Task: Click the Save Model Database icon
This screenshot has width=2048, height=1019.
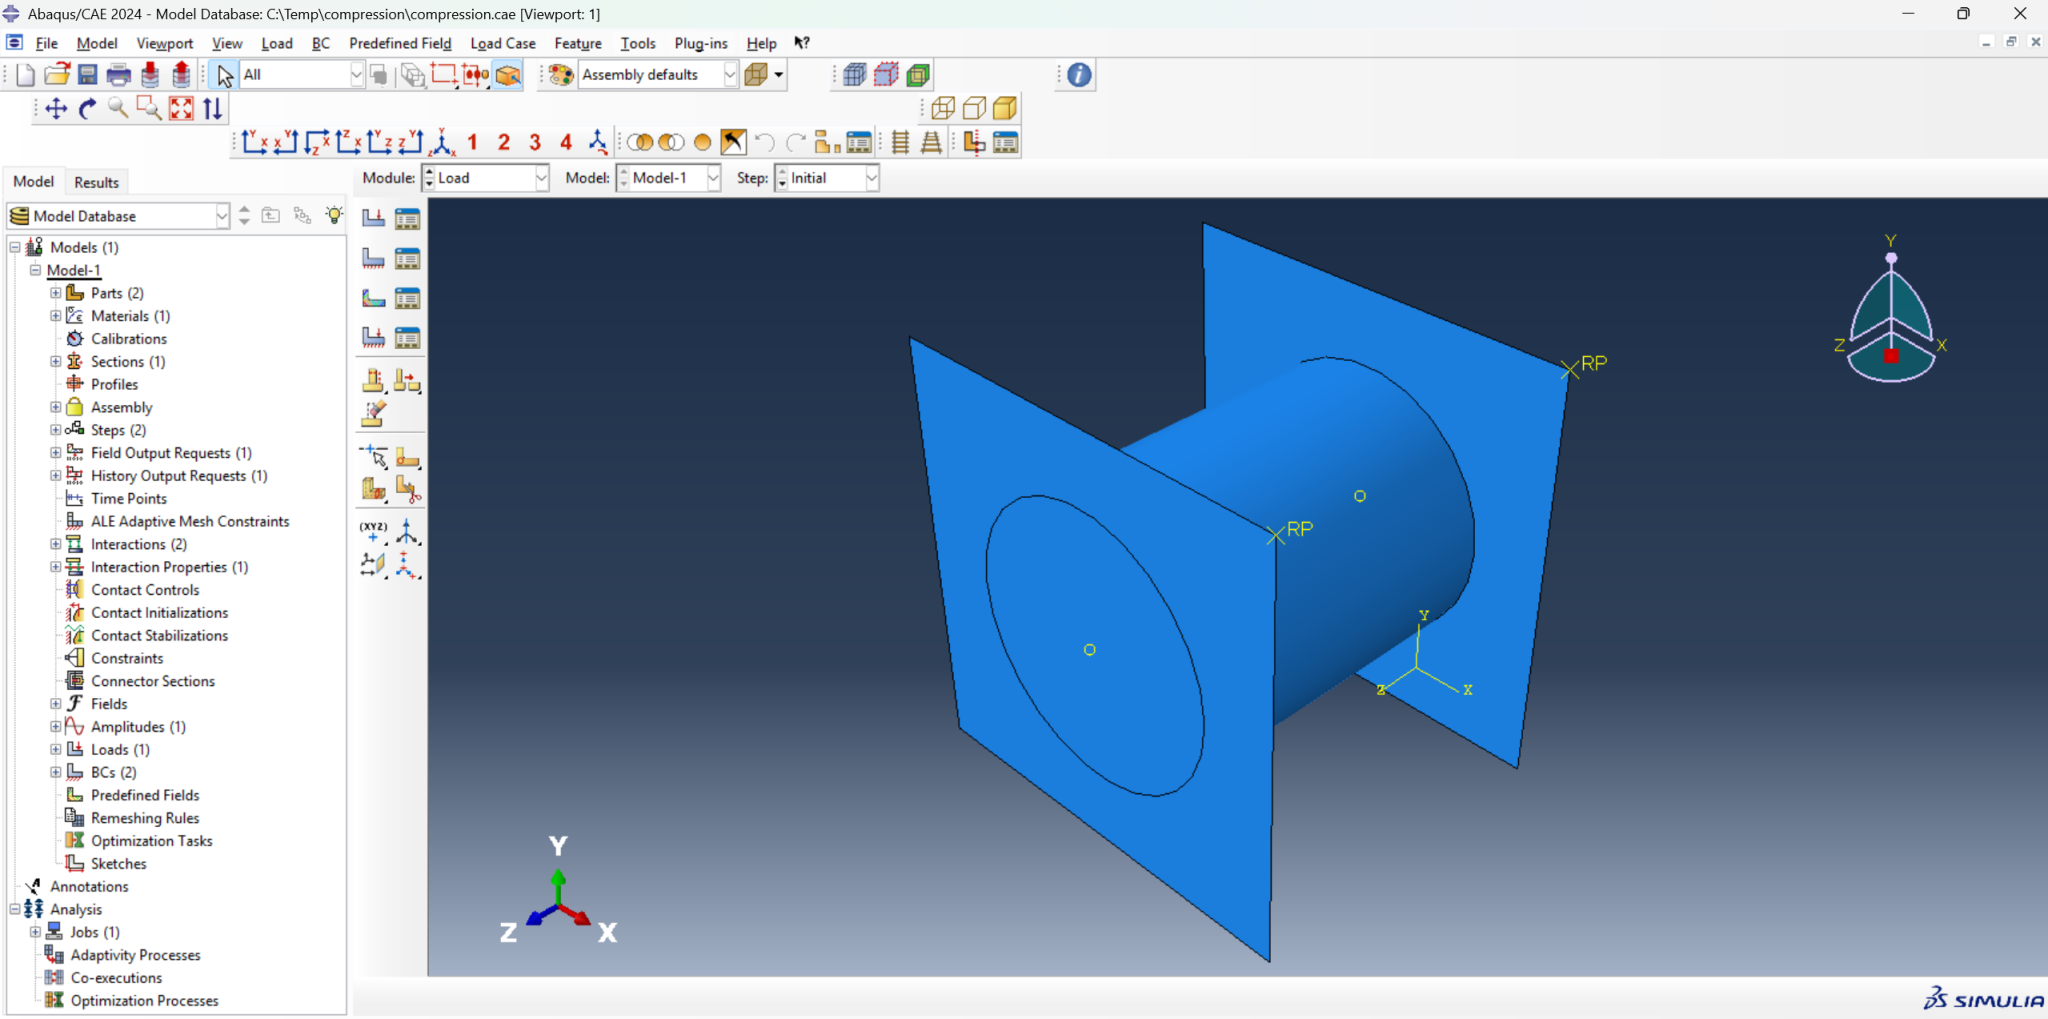Action: click(x=88, y=75)
